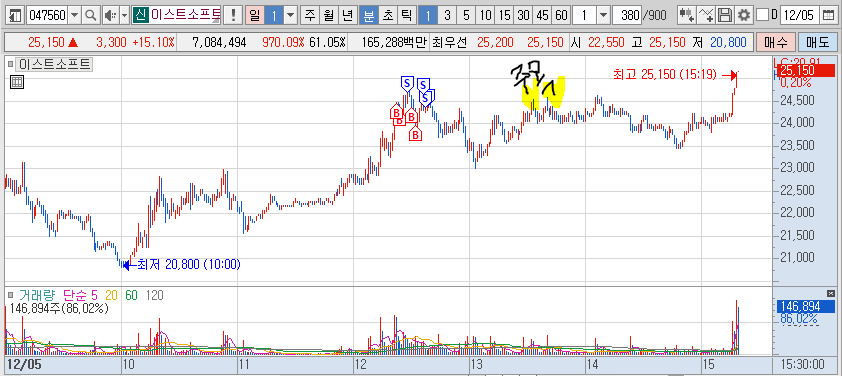The width and height of the screenshot is (842, 376).
Task: Click small square before 이스트소프트 chart label
Action: point(11,65)
